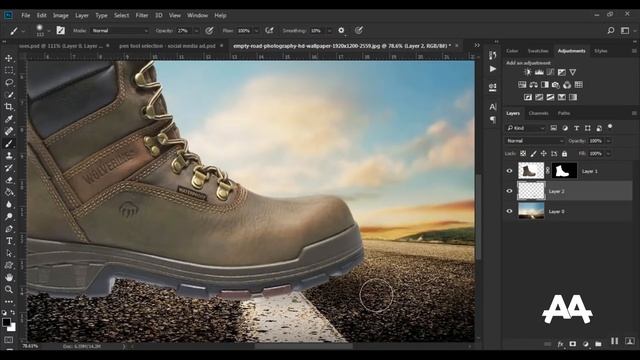
Task: Open the Flow value dropdown
Action: (x=256, y=31)
